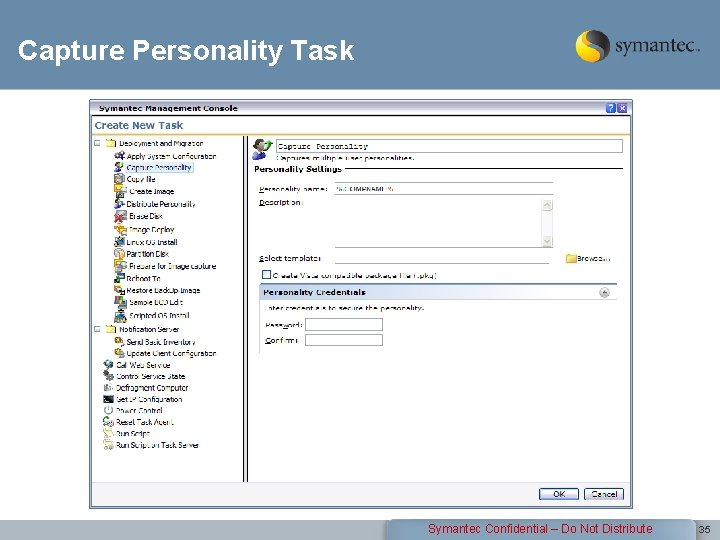This screenshot has width=720, height=540.
Task: Click the Reset Task Agent icon
Action: tap(108, 422)
